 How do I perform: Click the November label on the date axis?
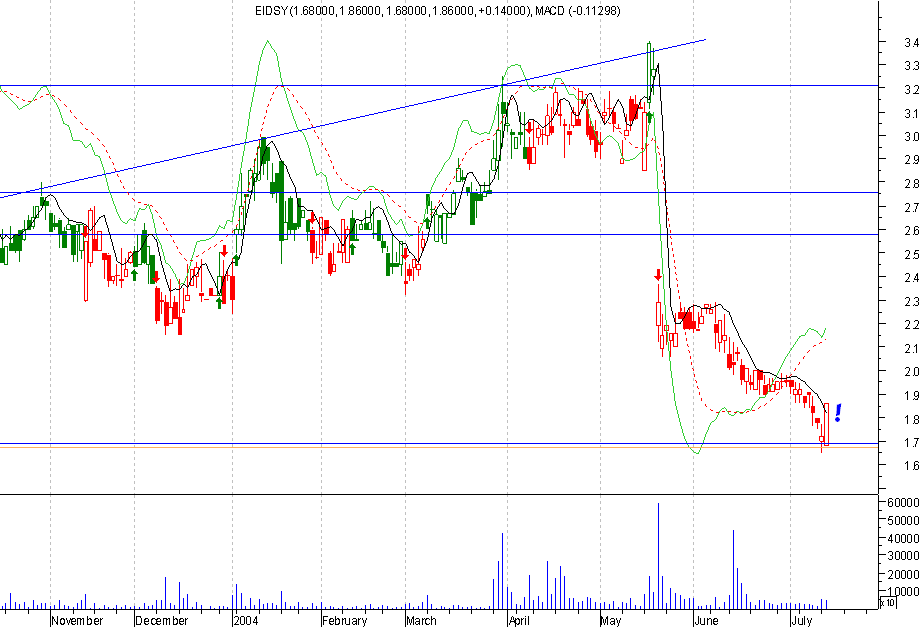[x=77, y=621]
